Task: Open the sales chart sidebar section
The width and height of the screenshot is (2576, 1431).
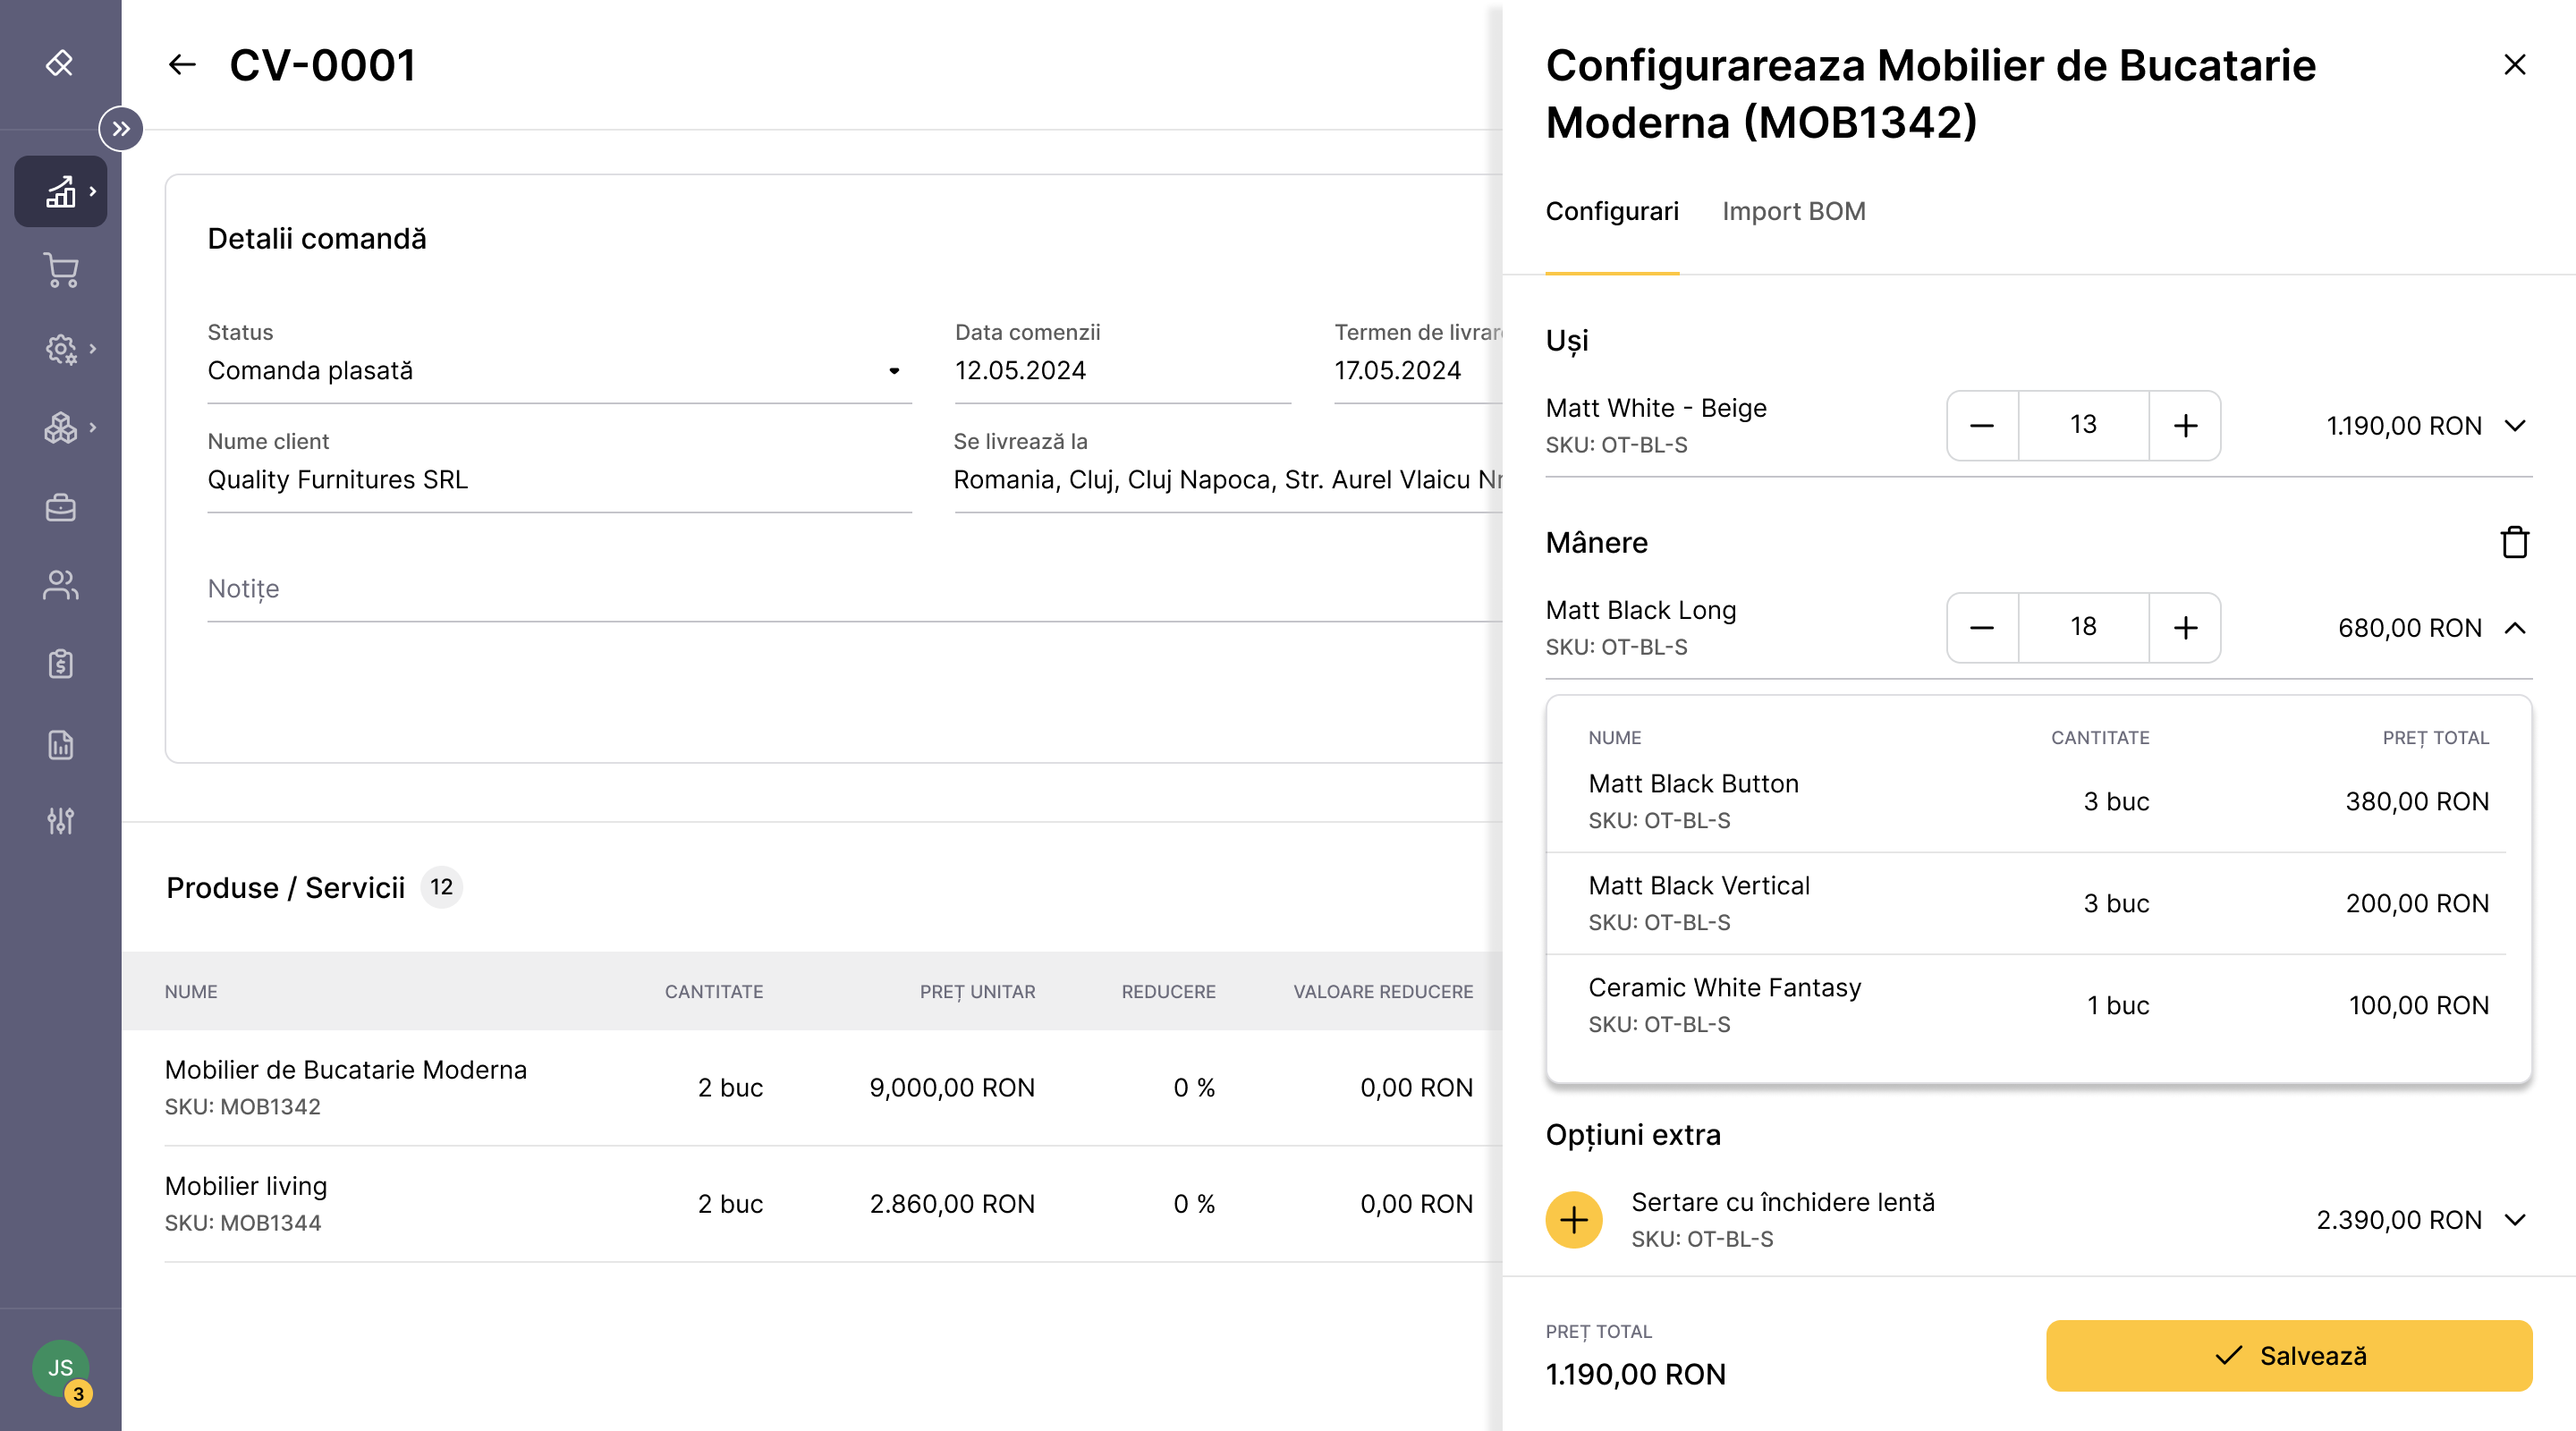Action: [61, 191]
